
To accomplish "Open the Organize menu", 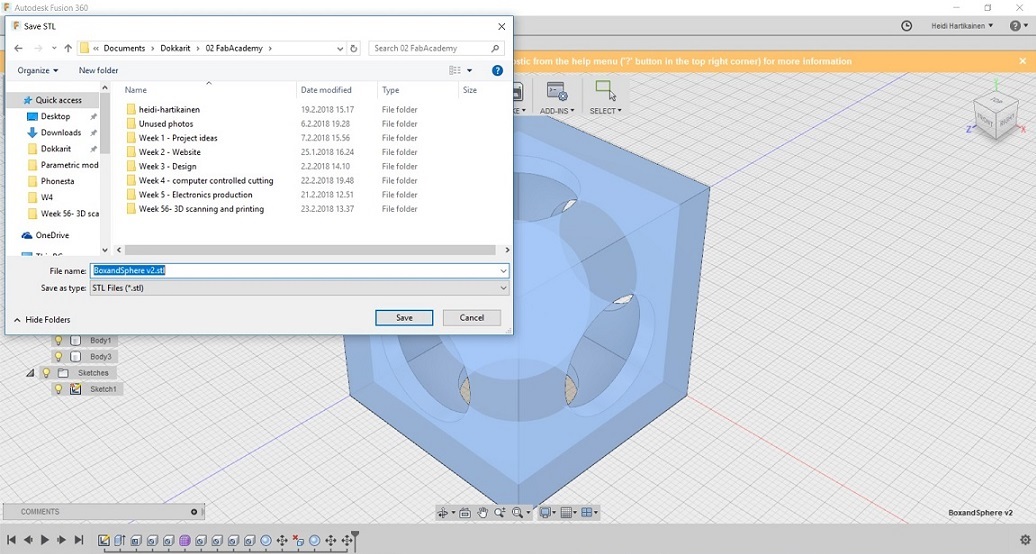I will pyautogui.click(x=38, y=70).
